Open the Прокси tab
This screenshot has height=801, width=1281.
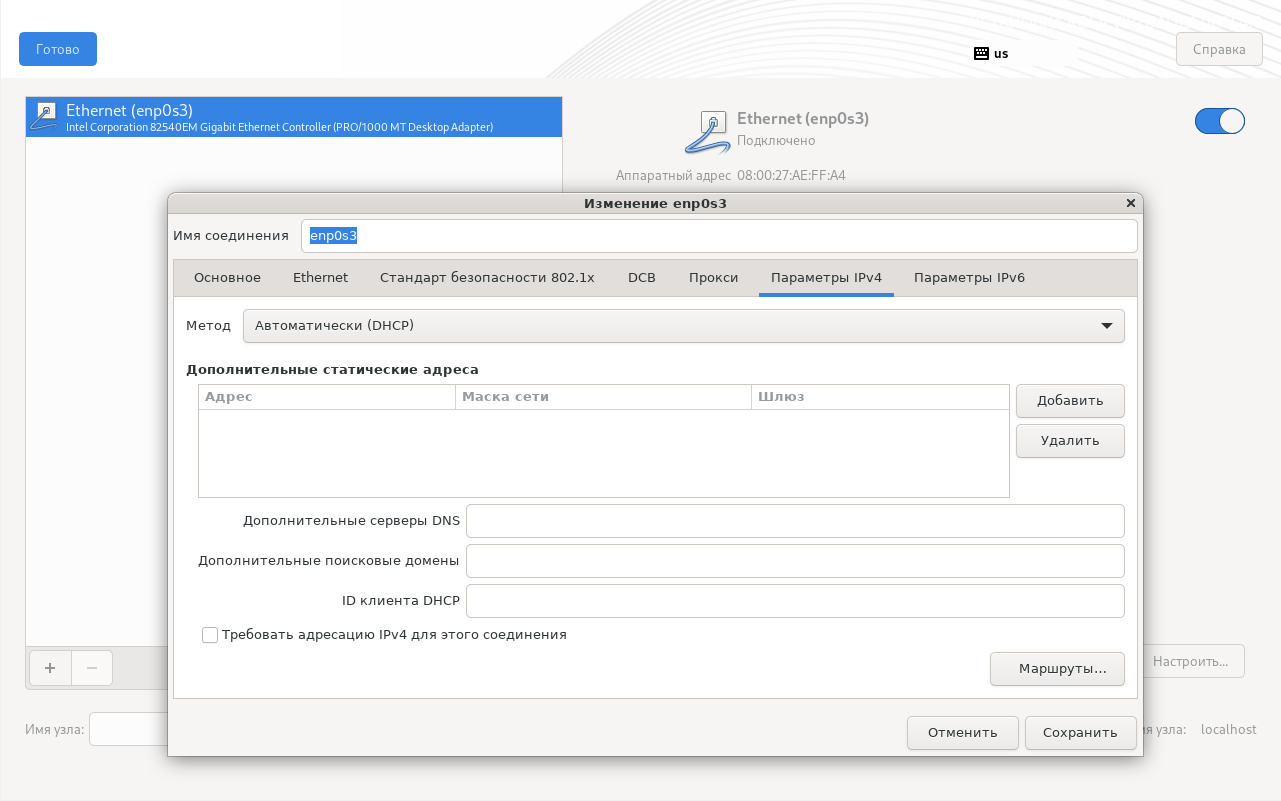pyautogui.click(x=713, y=278)
